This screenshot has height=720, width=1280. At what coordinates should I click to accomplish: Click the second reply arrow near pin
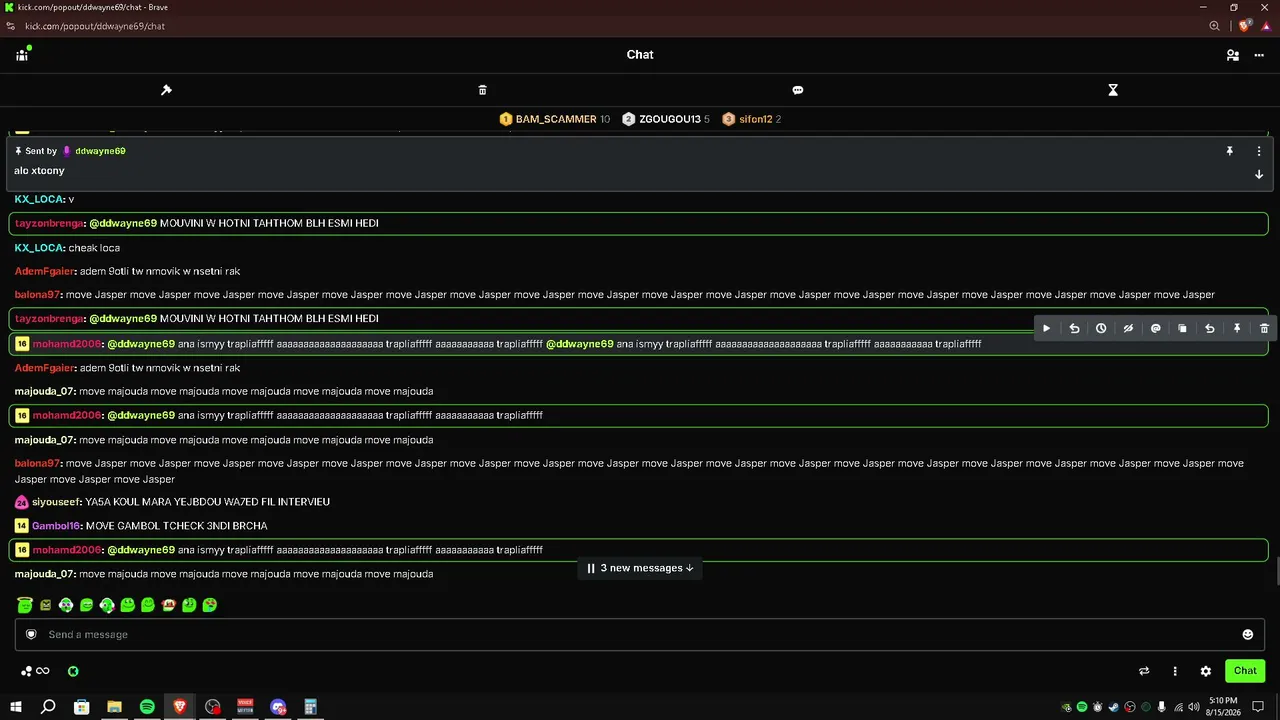coord(1209,328)
